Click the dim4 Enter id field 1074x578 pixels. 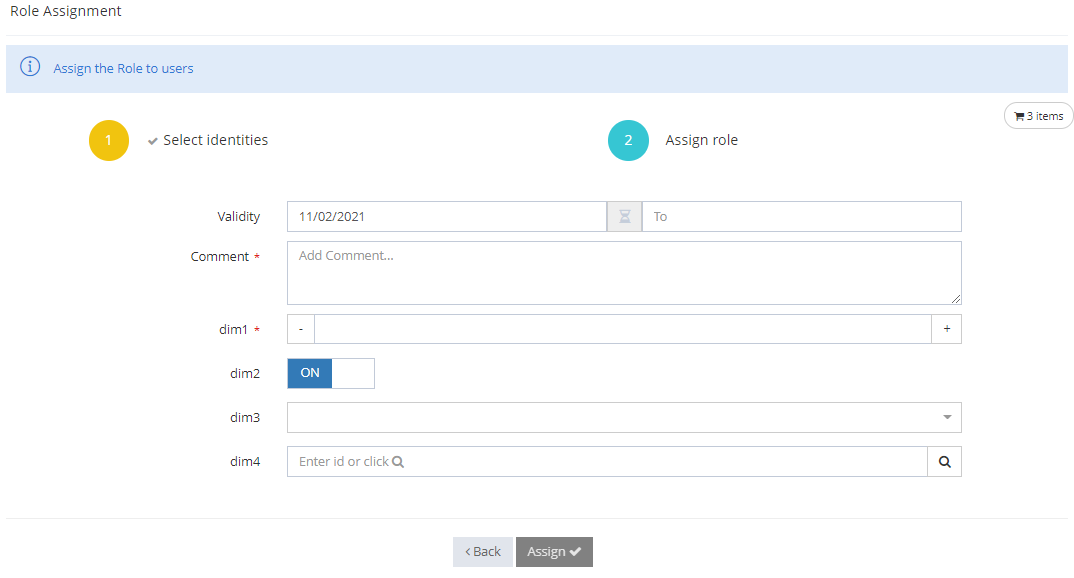[607, 462]
